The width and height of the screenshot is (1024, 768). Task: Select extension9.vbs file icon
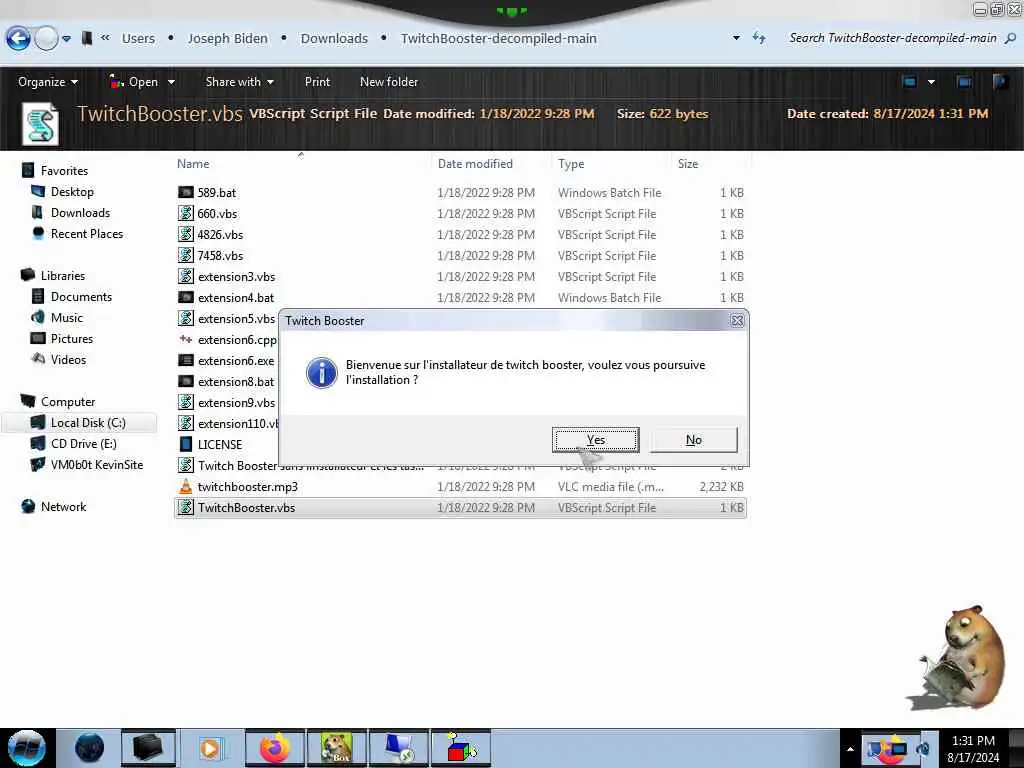pos(186,402)
